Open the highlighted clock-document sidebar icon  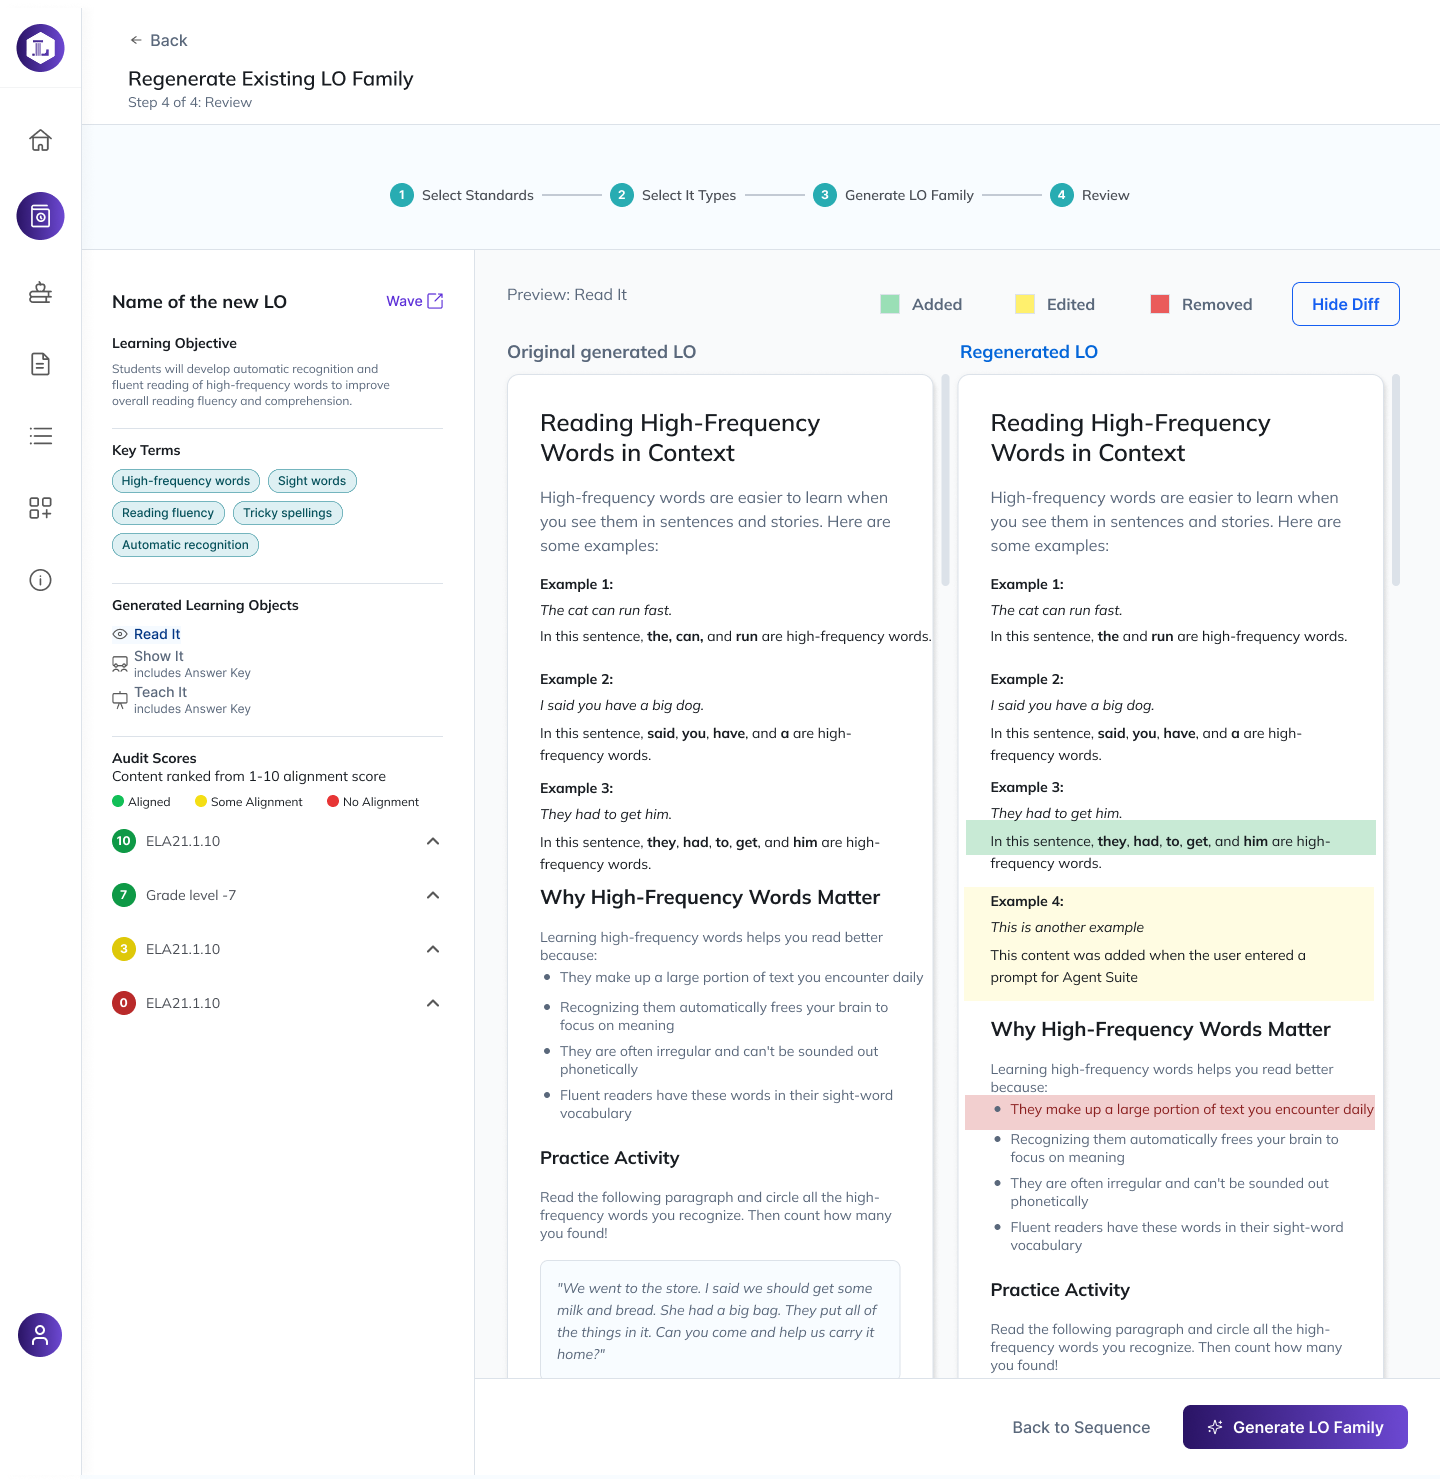pyautogui.click(x=40, y=216)
